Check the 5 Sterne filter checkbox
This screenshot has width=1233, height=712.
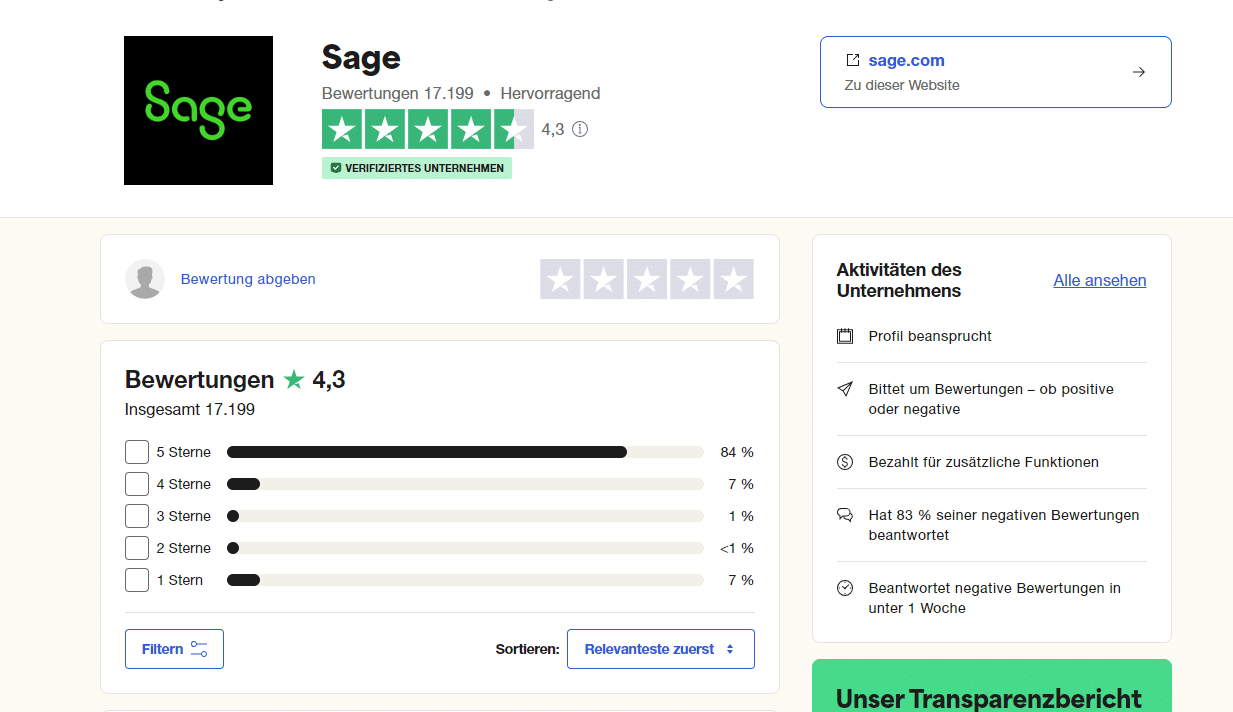[137, 452]
